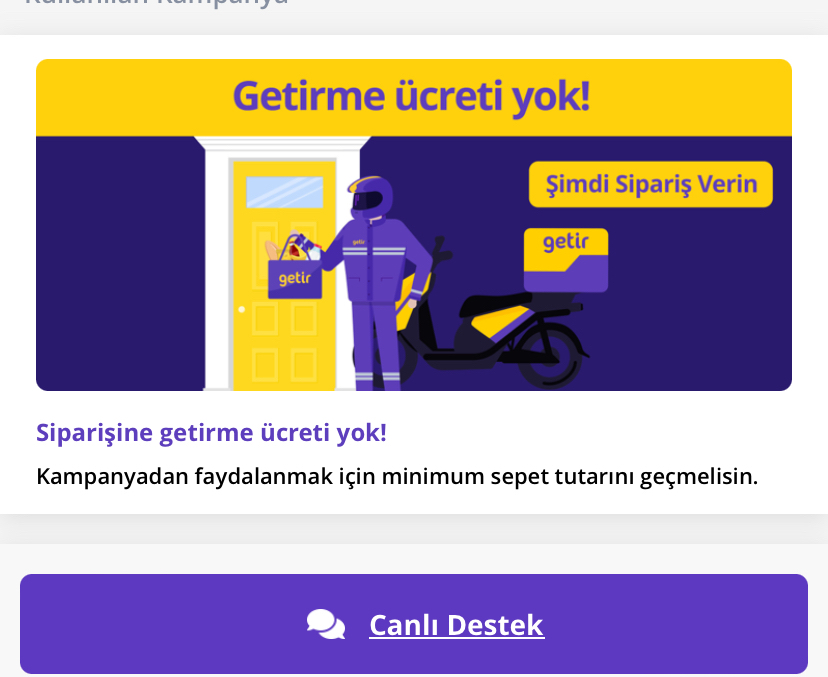Click the partially visible Kampanya header
The height and width of the screenshot is (677, 828).
tap(157, 3)
